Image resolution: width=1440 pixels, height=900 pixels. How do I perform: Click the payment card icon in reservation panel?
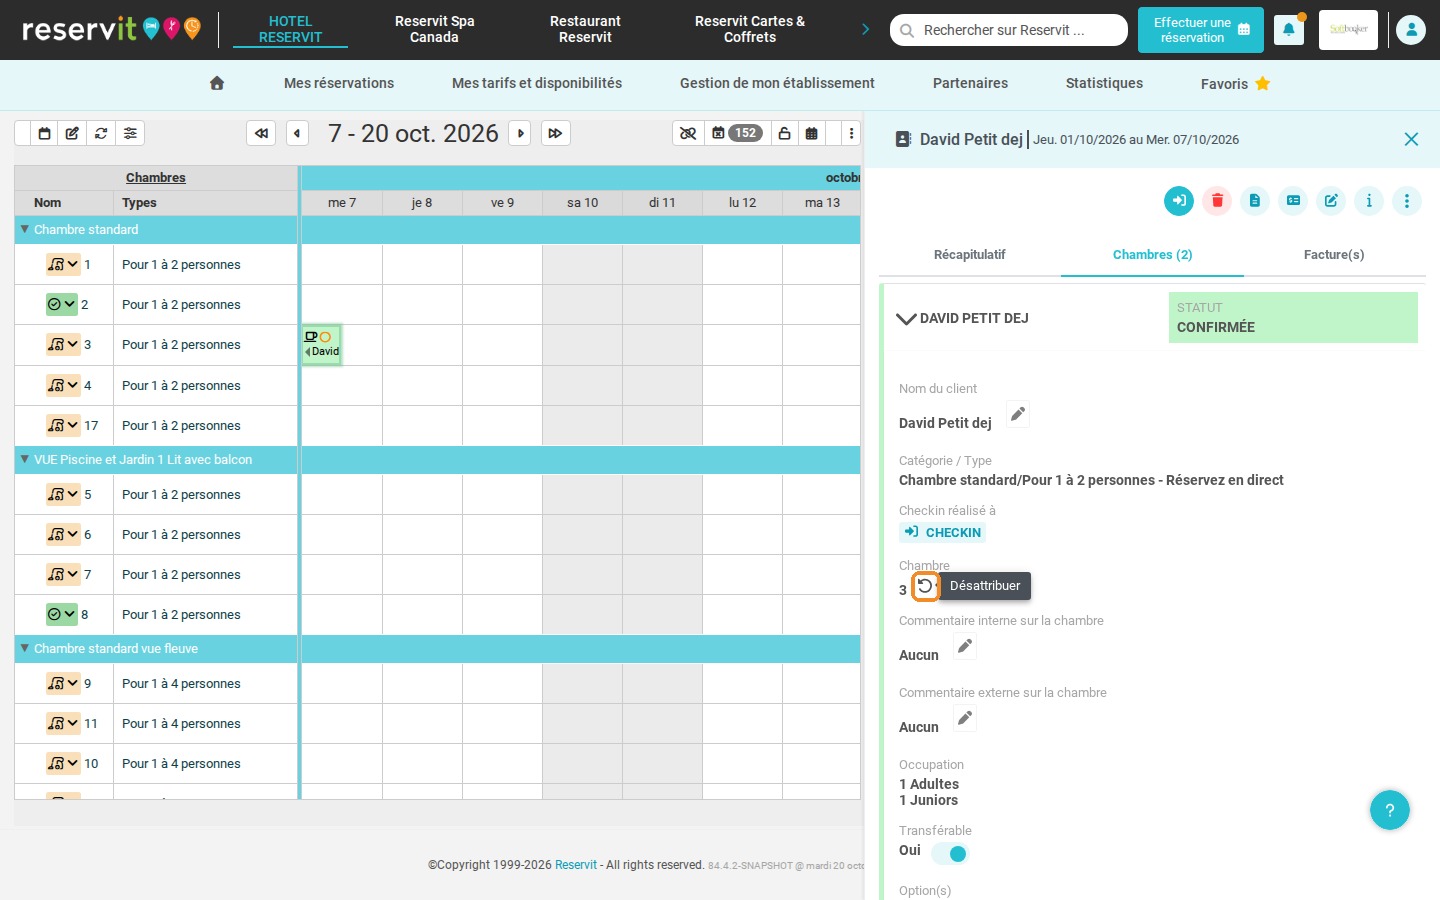1293,201
